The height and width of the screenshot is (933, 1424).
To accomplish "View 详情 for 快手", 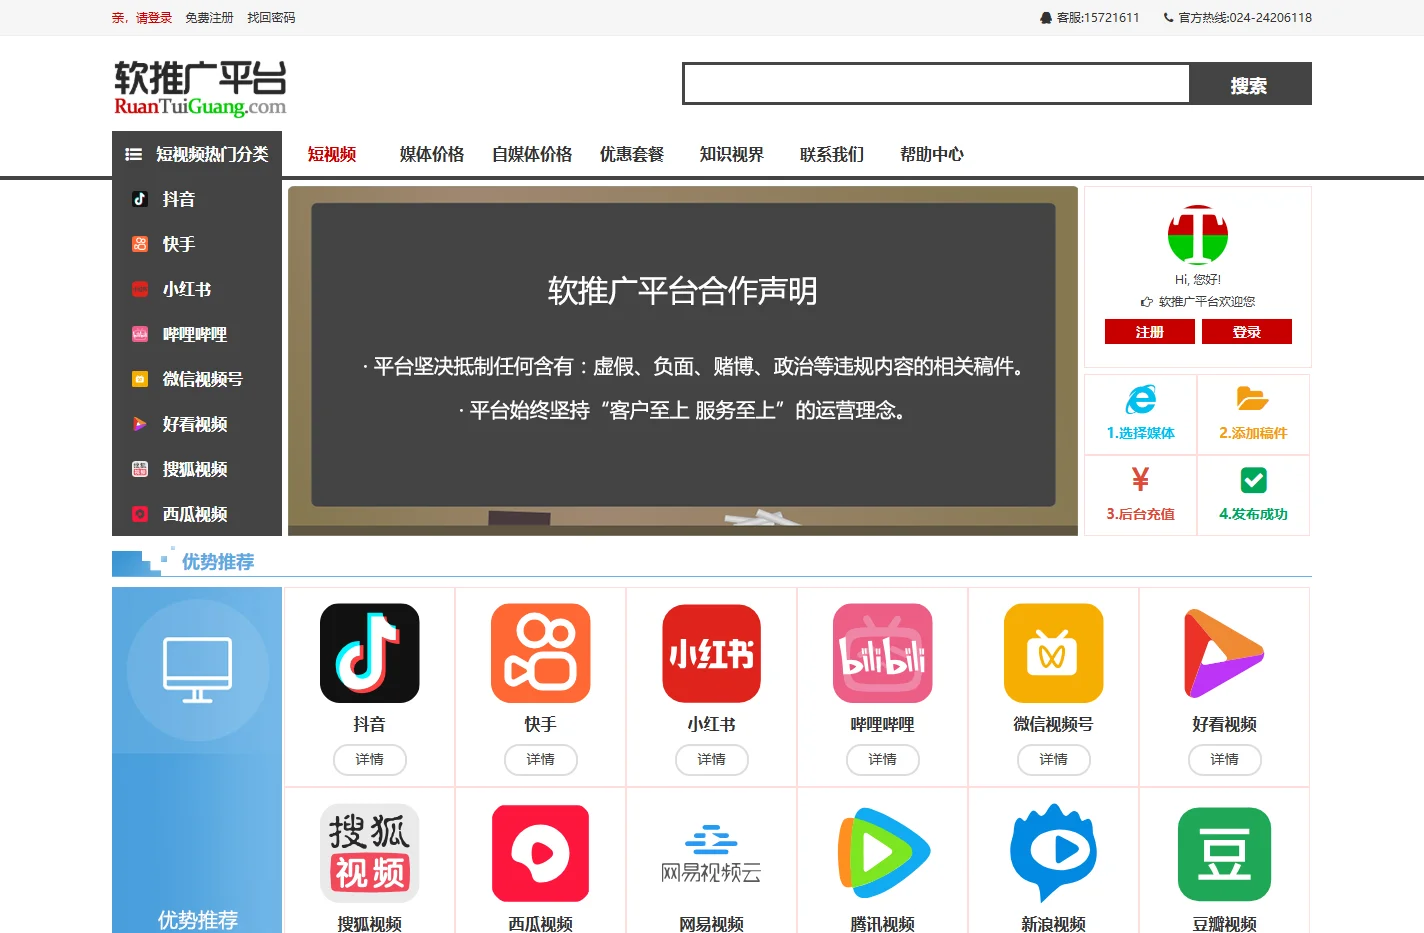I will pyautogui.click(x=541, y=760).
